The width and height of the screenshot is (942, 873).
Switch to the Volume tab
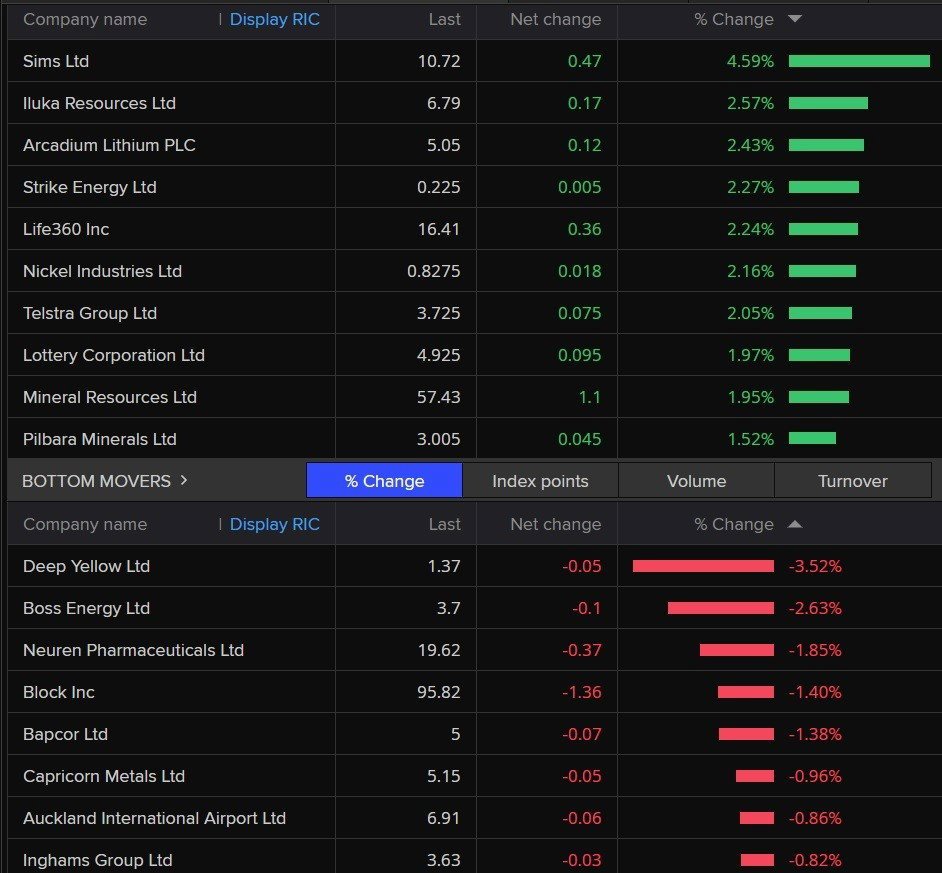click(696, 481)
